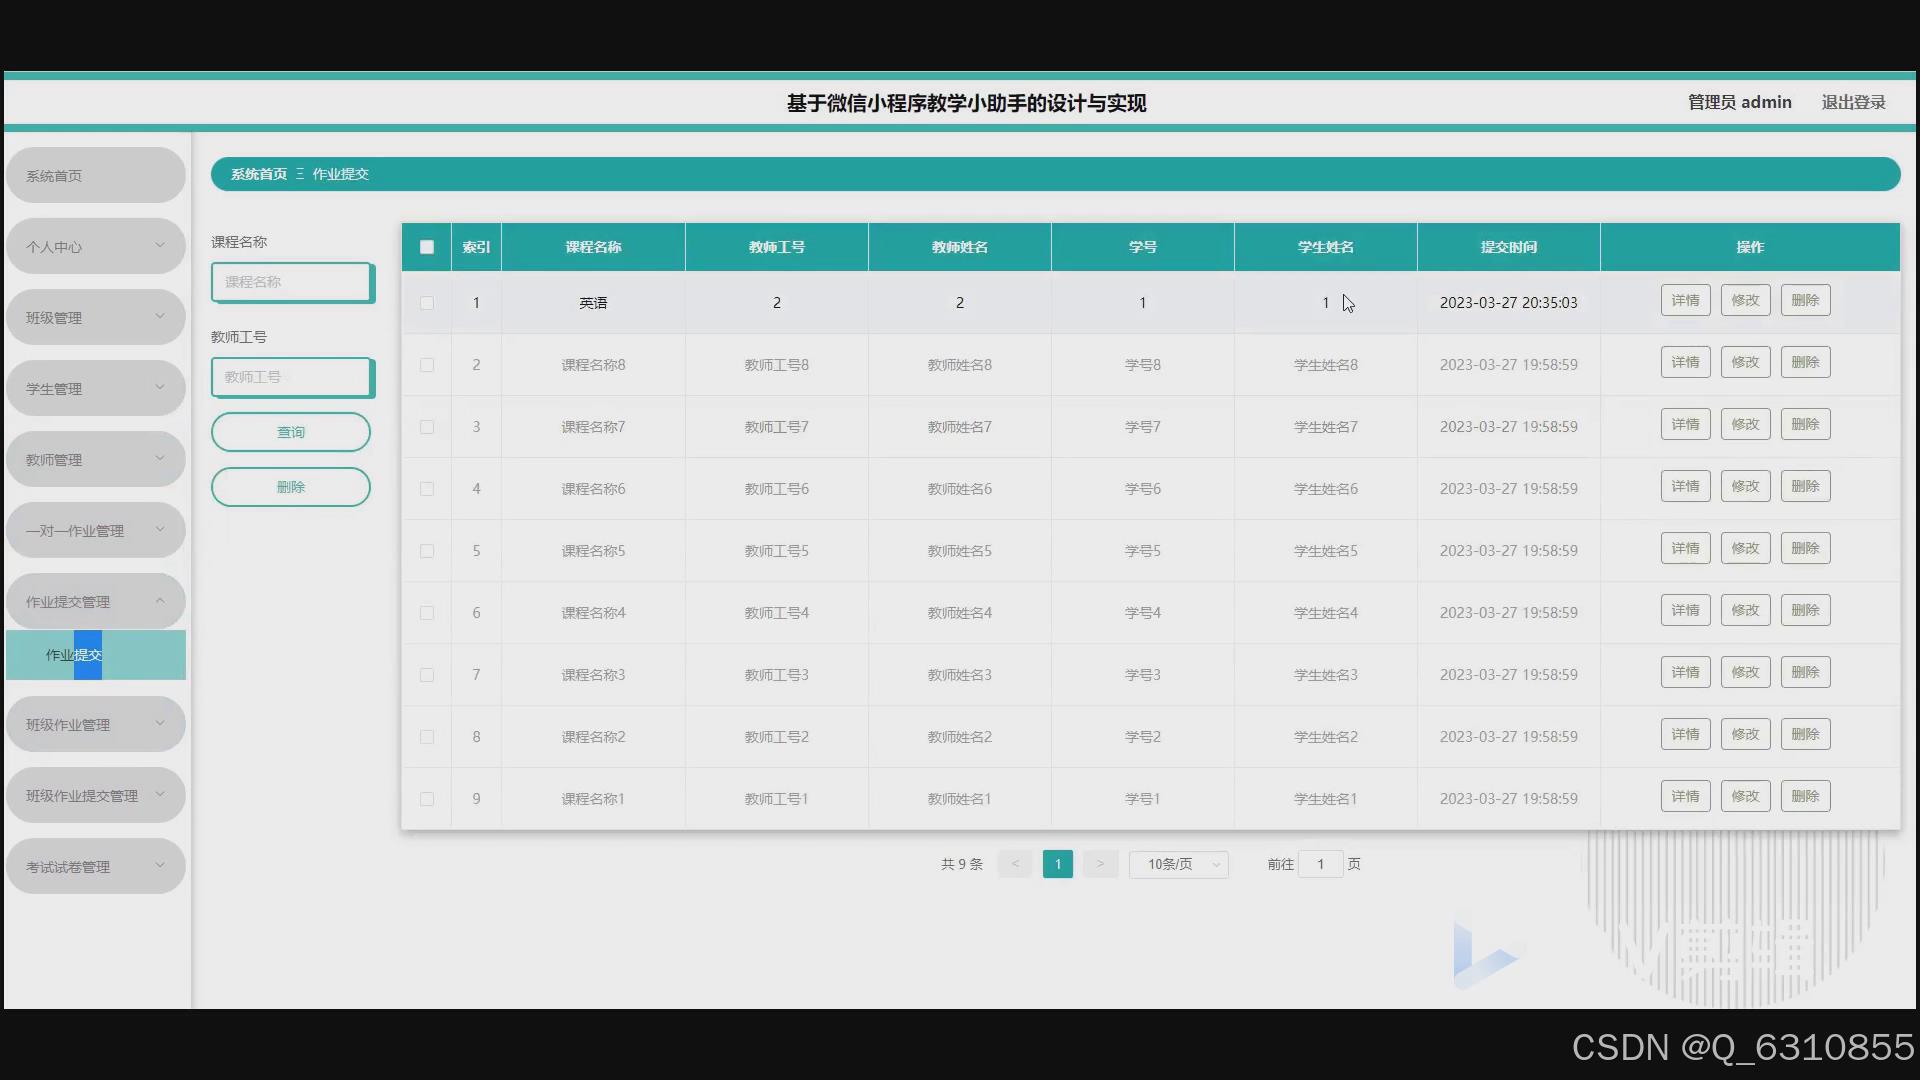This screenshot has height=1080, width=1920.
Task: Click the previous page arrow in pagination
Action: pyautogui.click(x=1015, y=864)
